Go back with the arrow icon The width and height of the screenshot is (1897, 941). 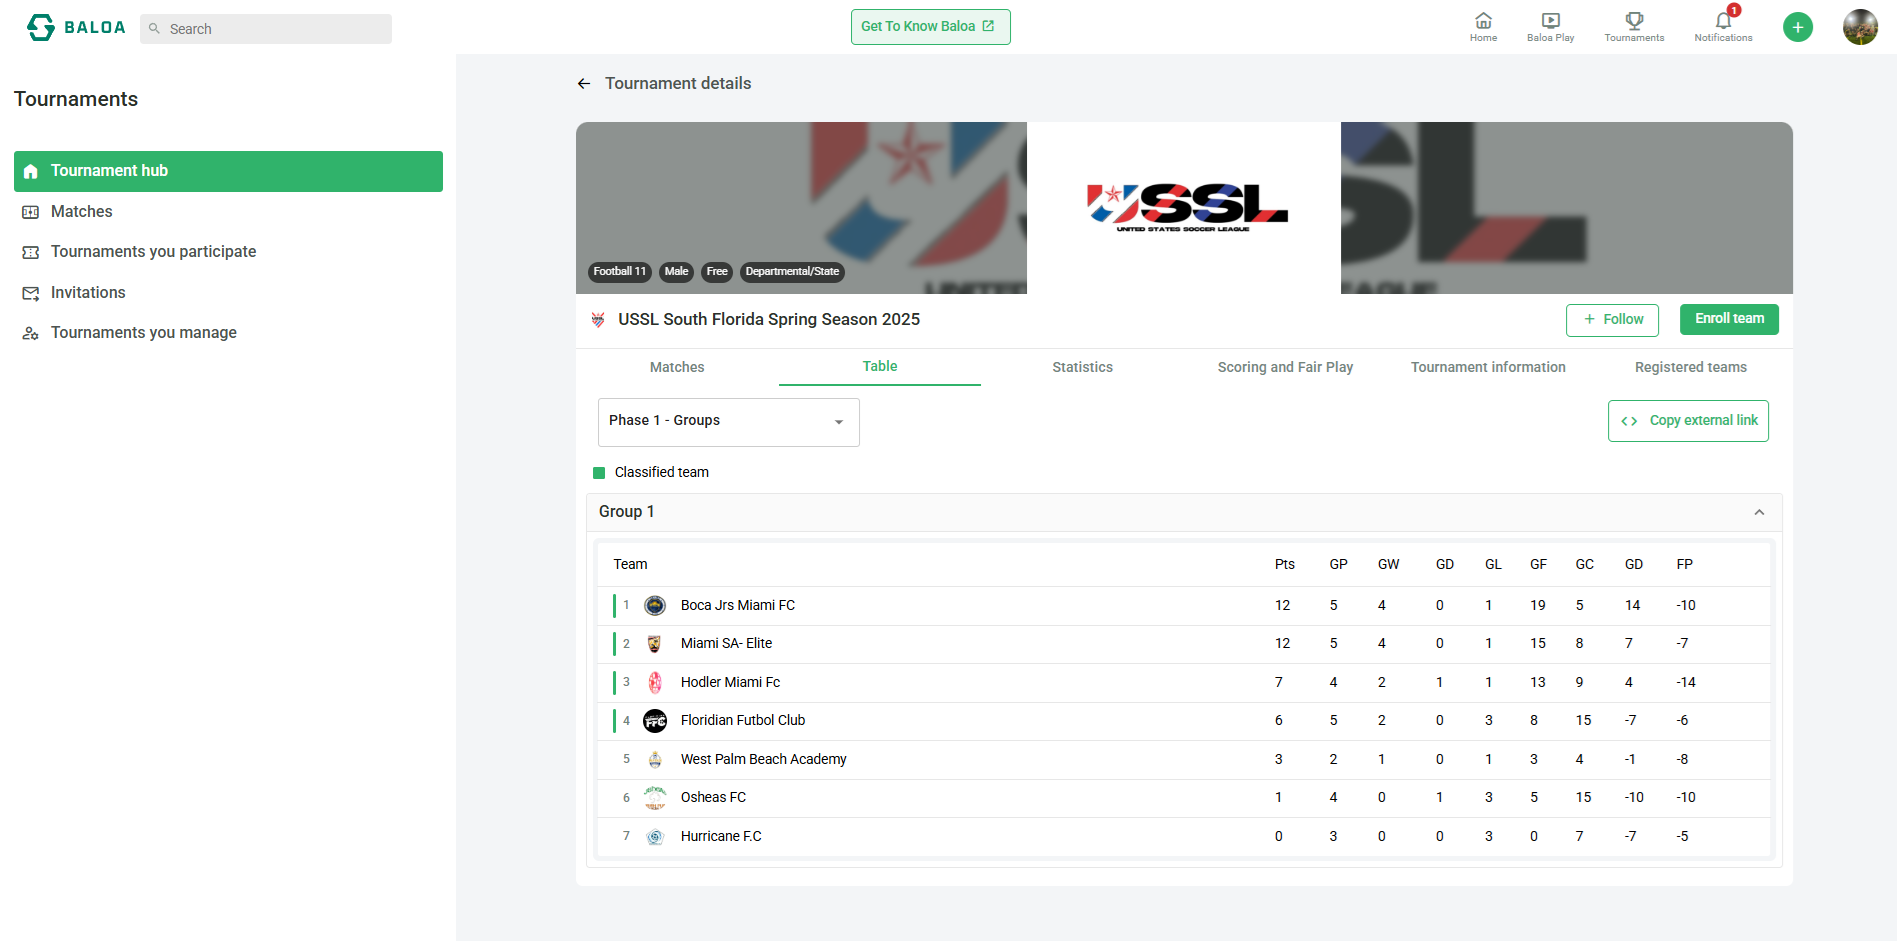click(584, 84)
